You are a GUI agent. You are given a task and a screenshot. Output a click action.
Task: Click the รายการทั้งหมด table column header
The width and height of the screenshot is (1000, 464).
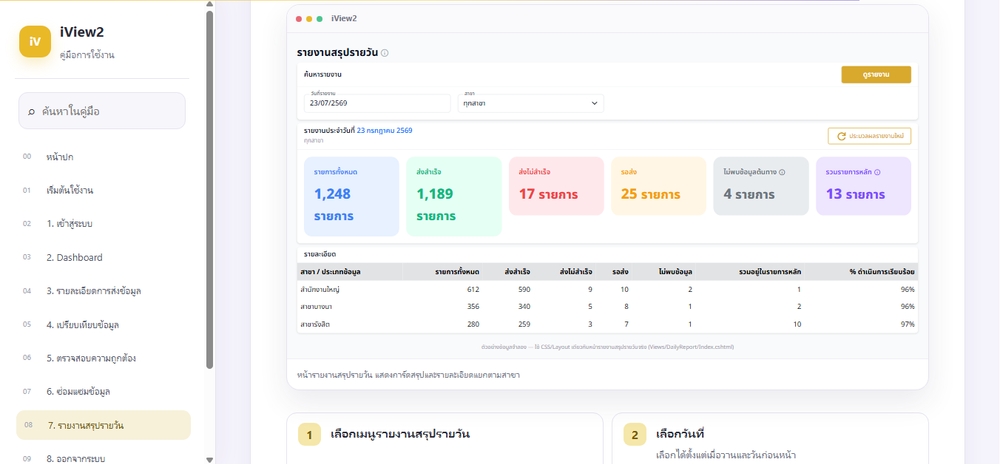457,272
